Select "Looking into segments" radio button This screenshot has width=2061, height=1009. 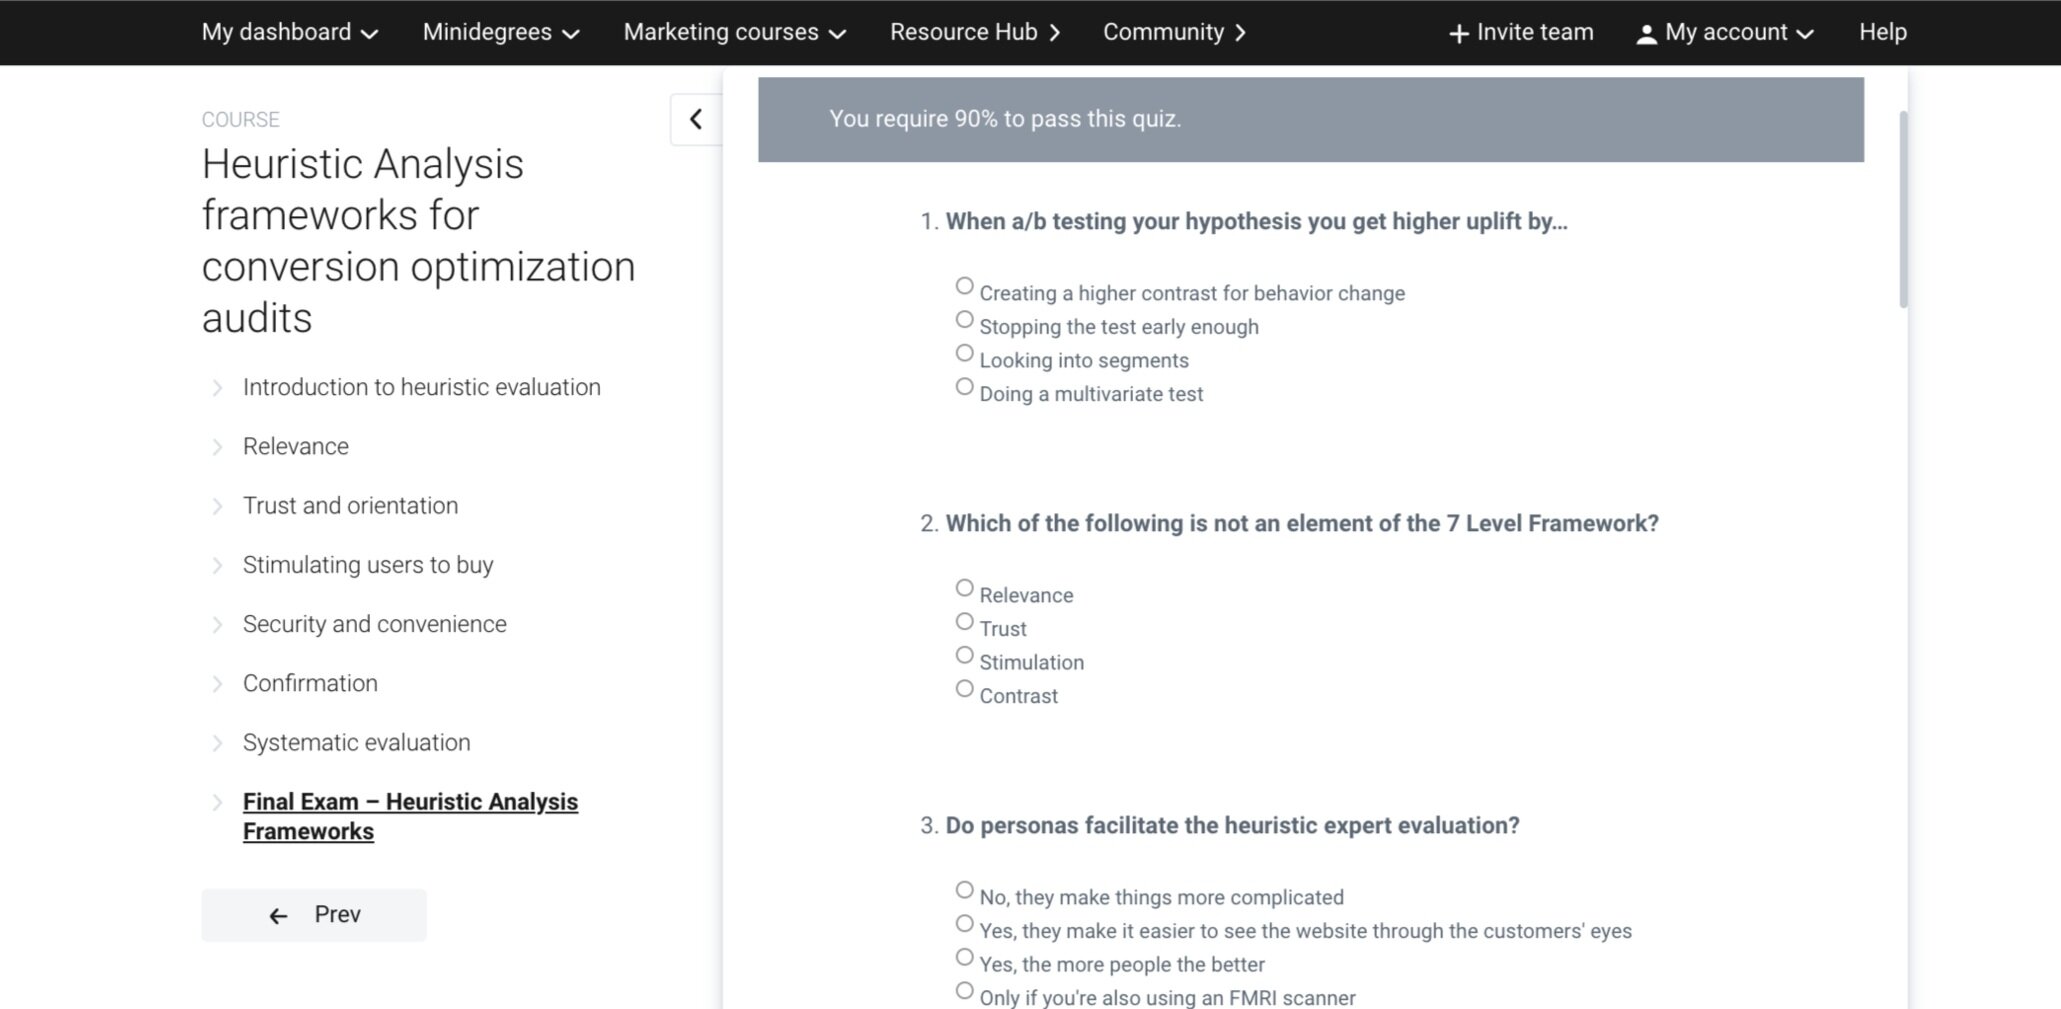[964, 353]
